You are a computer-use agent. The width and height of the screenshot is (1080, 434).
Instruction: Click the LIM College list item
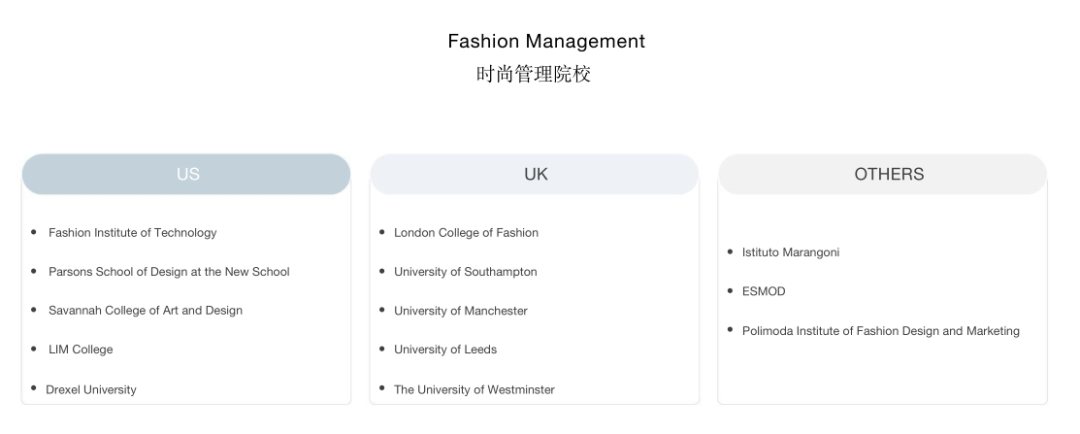tap(80, 350)
